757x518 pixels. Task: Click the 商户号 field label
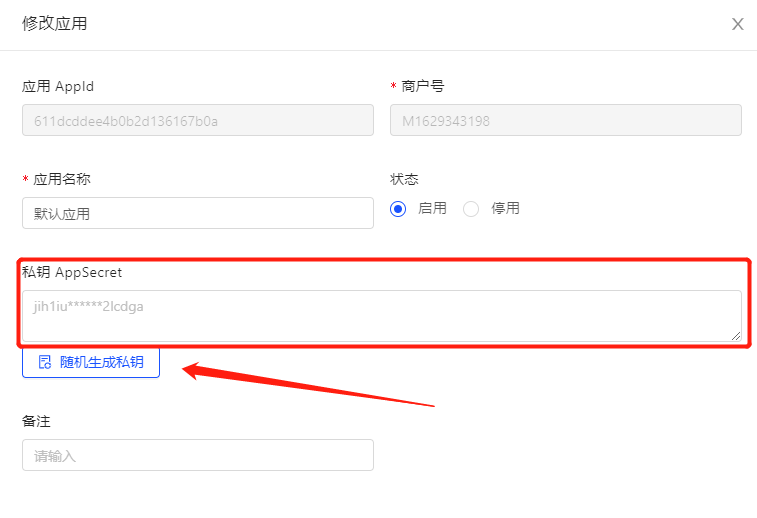(423, 87)
